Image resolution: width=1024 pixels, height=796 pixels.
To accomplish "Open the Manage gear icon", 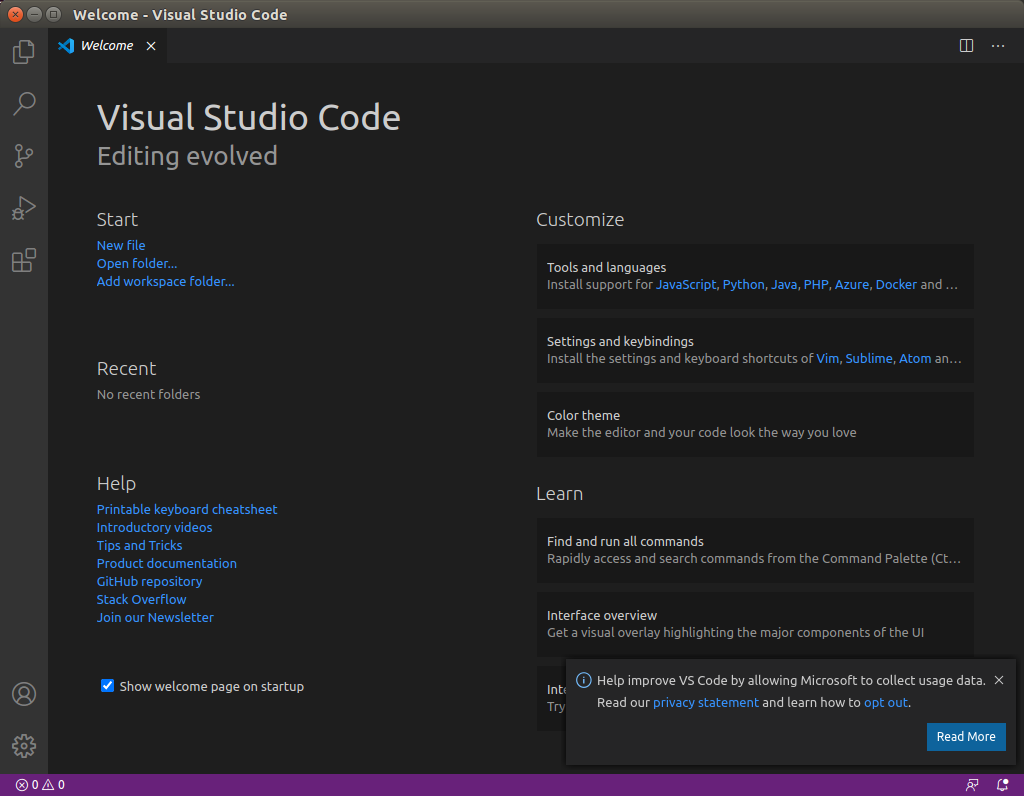I will (24, 746).
